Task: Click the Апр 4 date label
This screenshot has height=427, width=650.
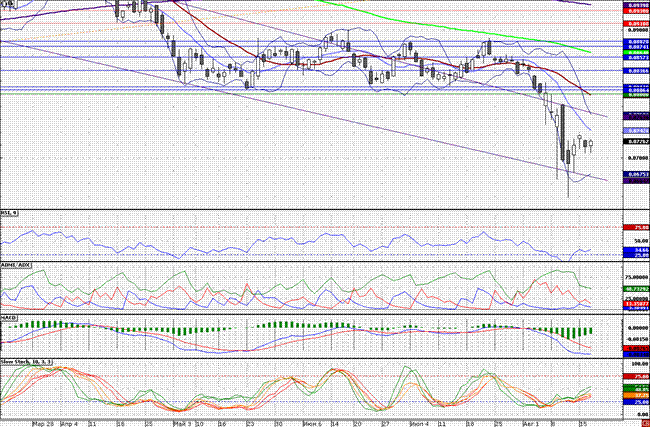Action: (x=69, y=424)
